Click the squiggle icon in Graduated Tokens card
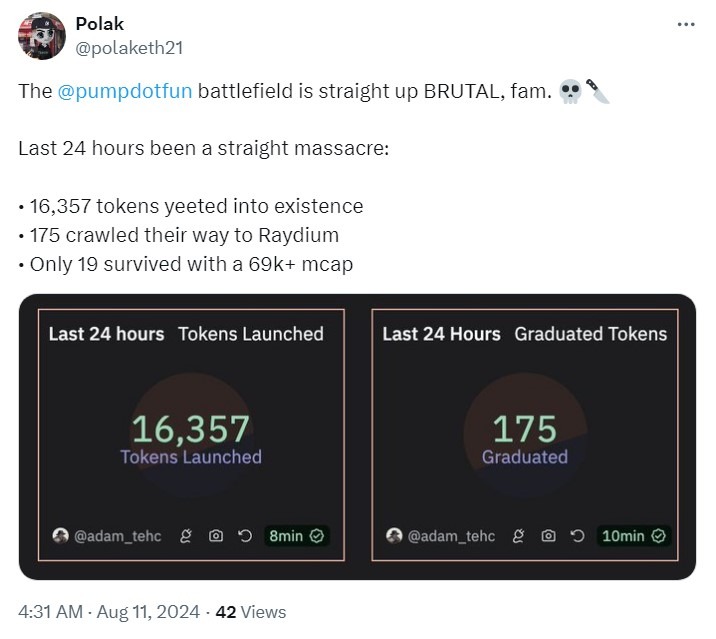This screenshot has width=716, height=639. tap(519, 536)
